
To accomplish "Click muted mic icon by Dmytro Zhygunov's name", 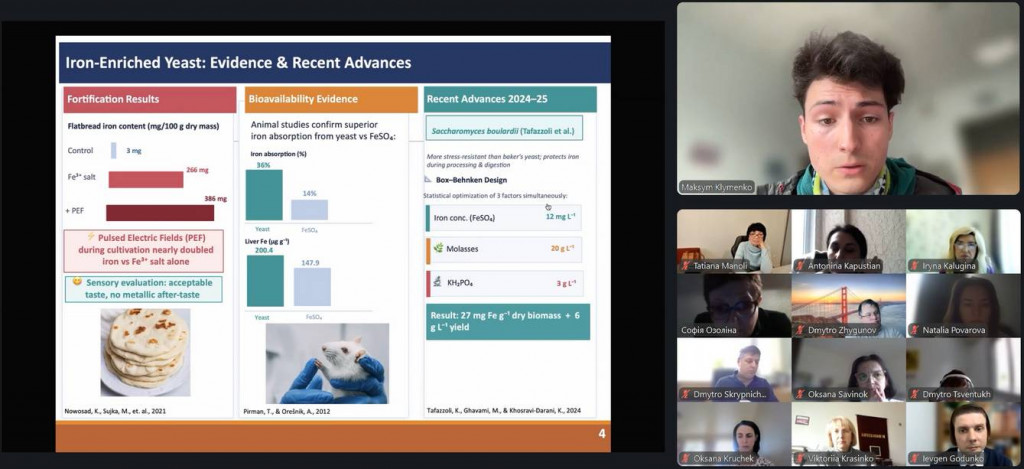I will tap(800, 330).
